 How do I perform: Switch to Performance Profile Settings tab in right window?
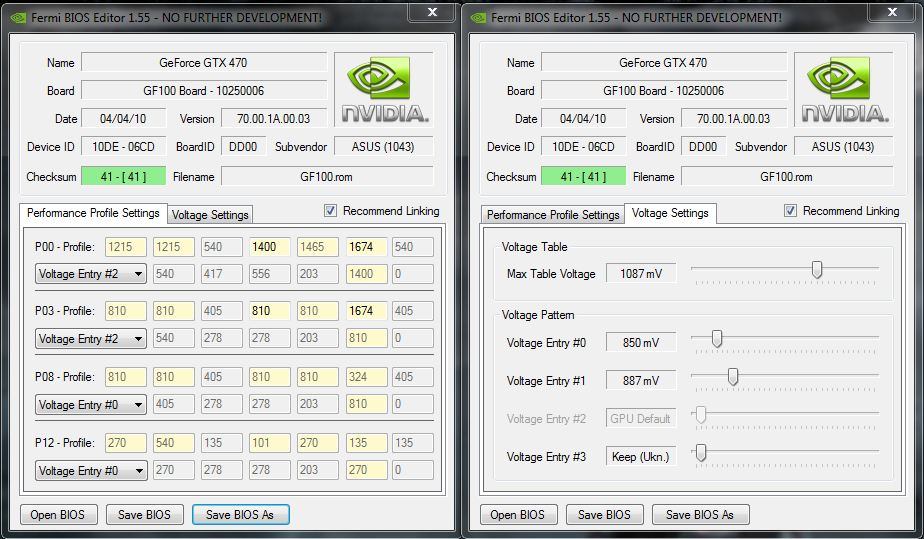pyautogui.click(x=553, y=215)
